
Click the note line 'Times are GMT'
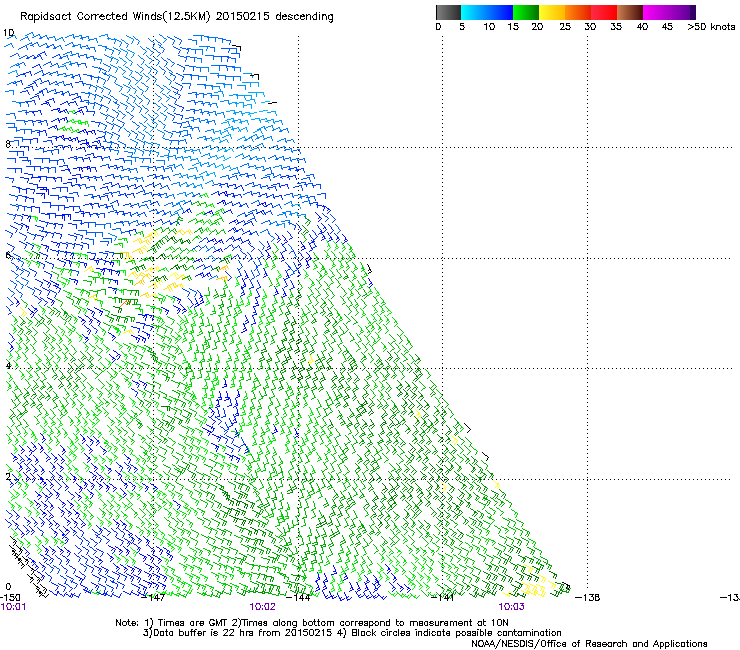pos(193,623)
